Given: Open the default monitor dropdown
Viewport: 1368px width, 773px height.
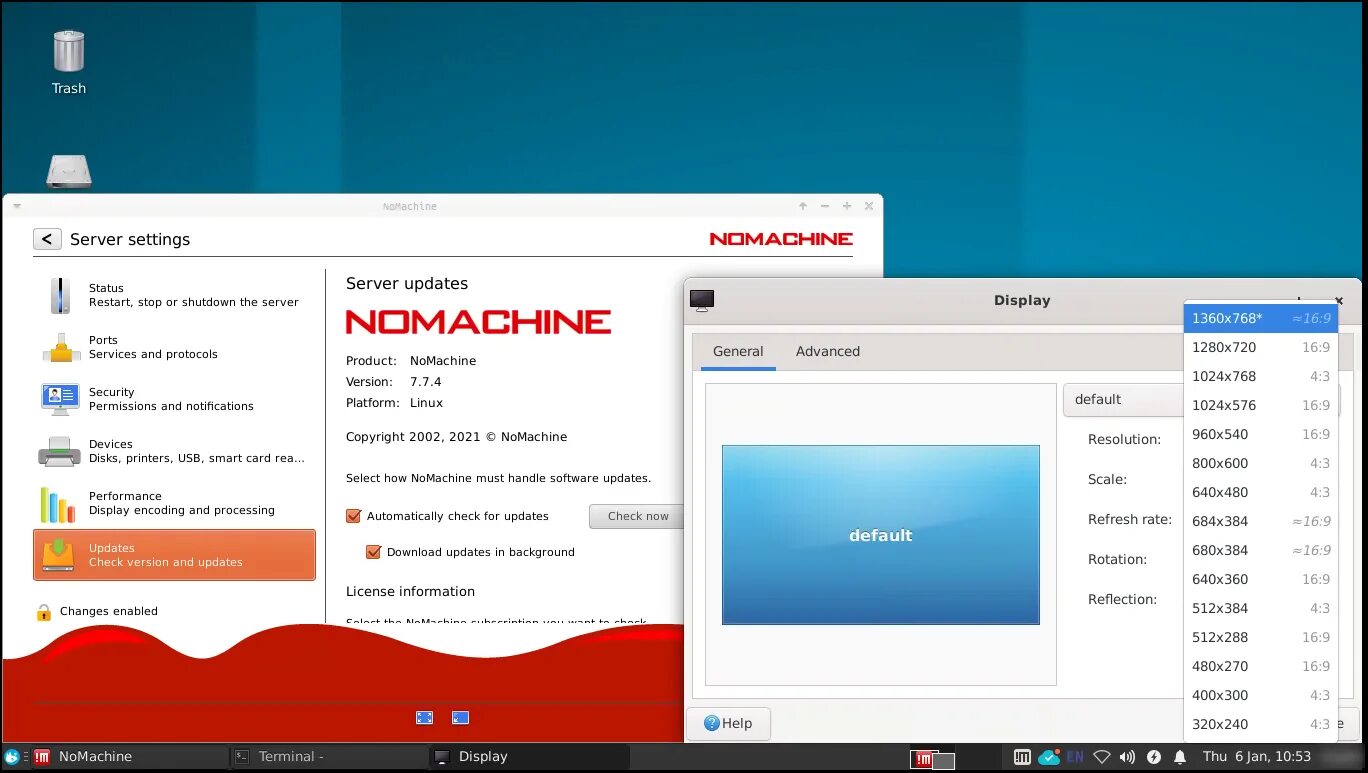Looking at the screenshot, I should [1123, 399].
